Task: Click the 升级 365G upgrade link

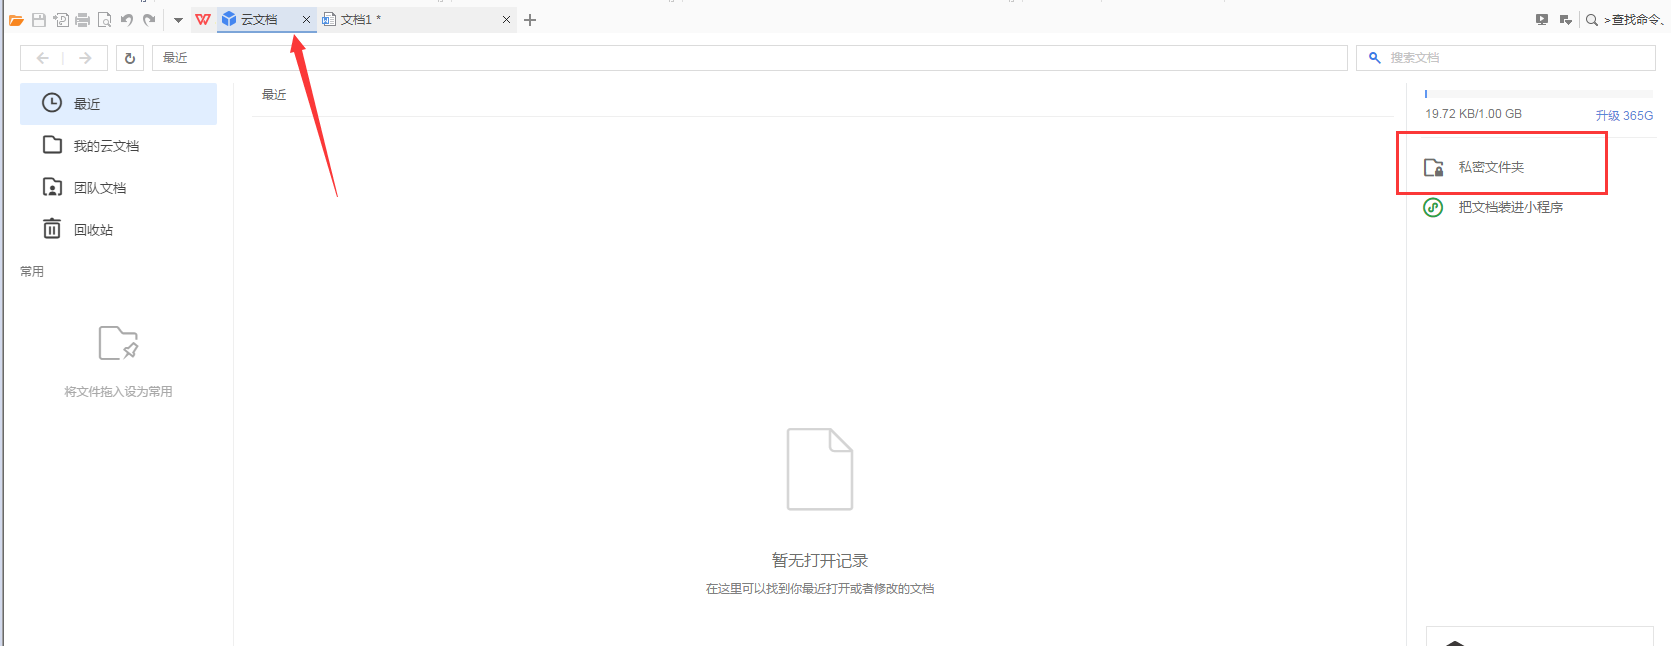Action: (1624, 116)
